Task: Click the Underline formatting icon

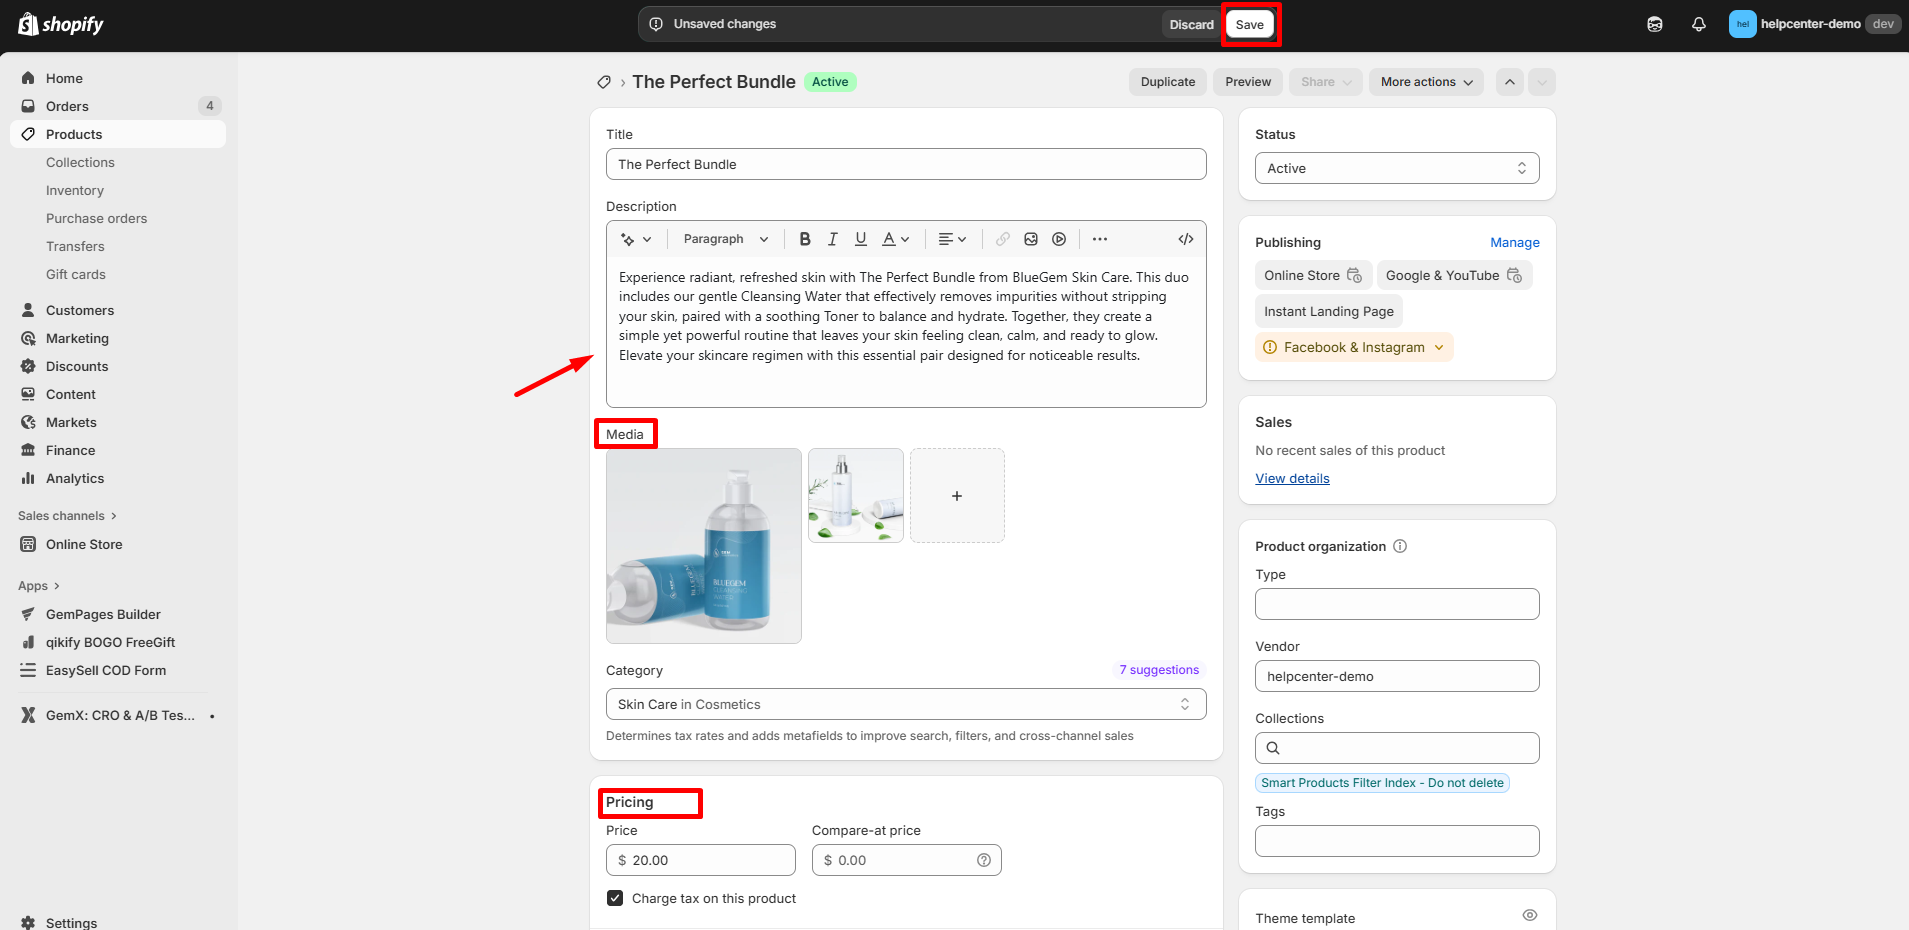Action: tap(860, 239)
